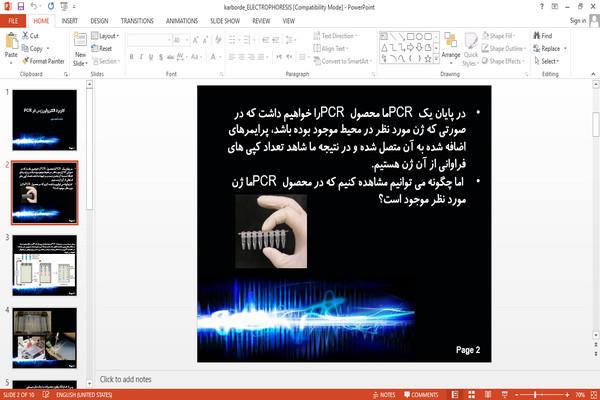Increase font size button
The height and width of the screenshot is (400, 600).
tap(196, 40)
